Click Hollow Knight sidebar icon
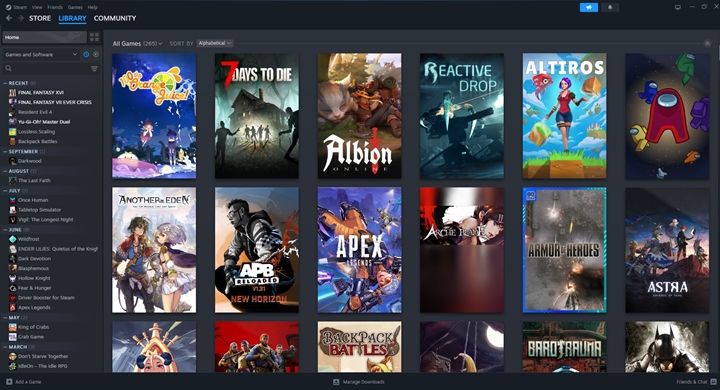The width and height of the screenshot is (720, 390). pos(12,278)
